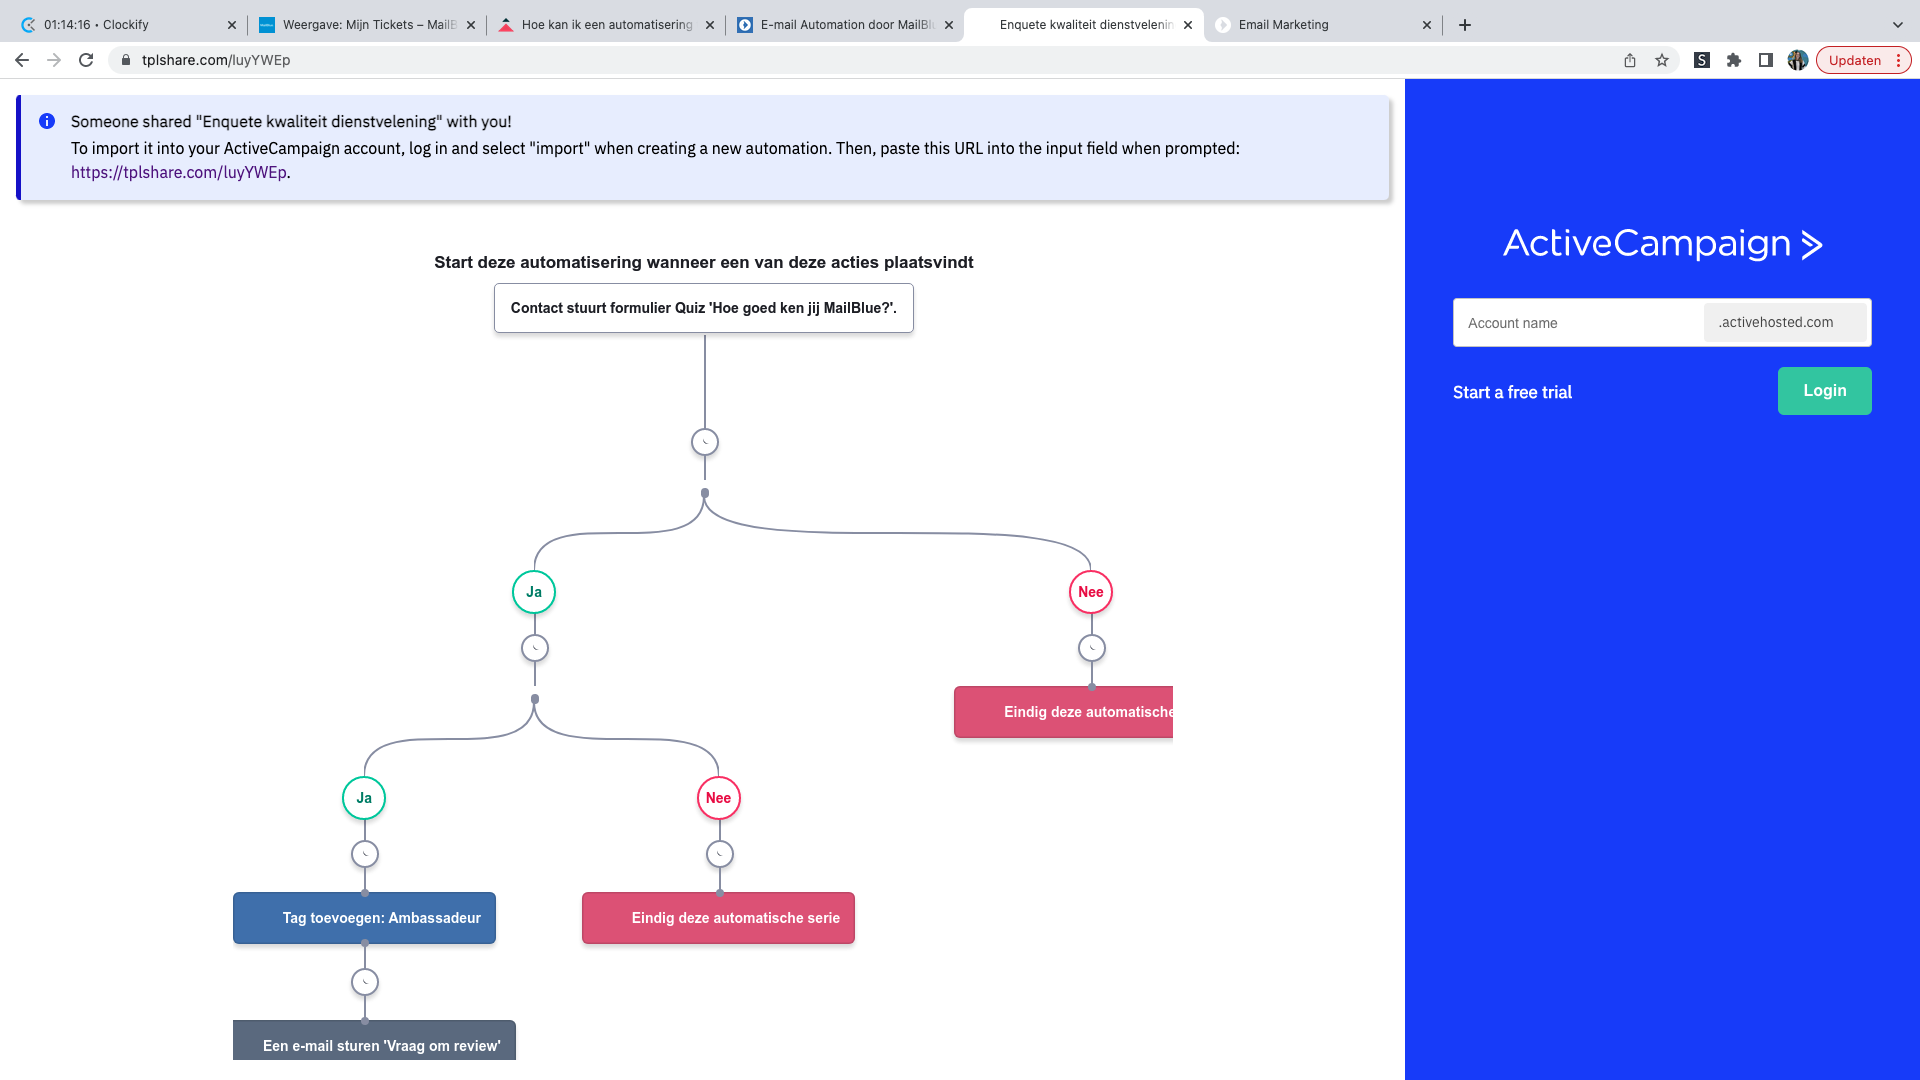The height and width of the screenshot is (1080, 1920).
Task: Click clock icon below Tag toevoegen block
Action: point(365,982)
